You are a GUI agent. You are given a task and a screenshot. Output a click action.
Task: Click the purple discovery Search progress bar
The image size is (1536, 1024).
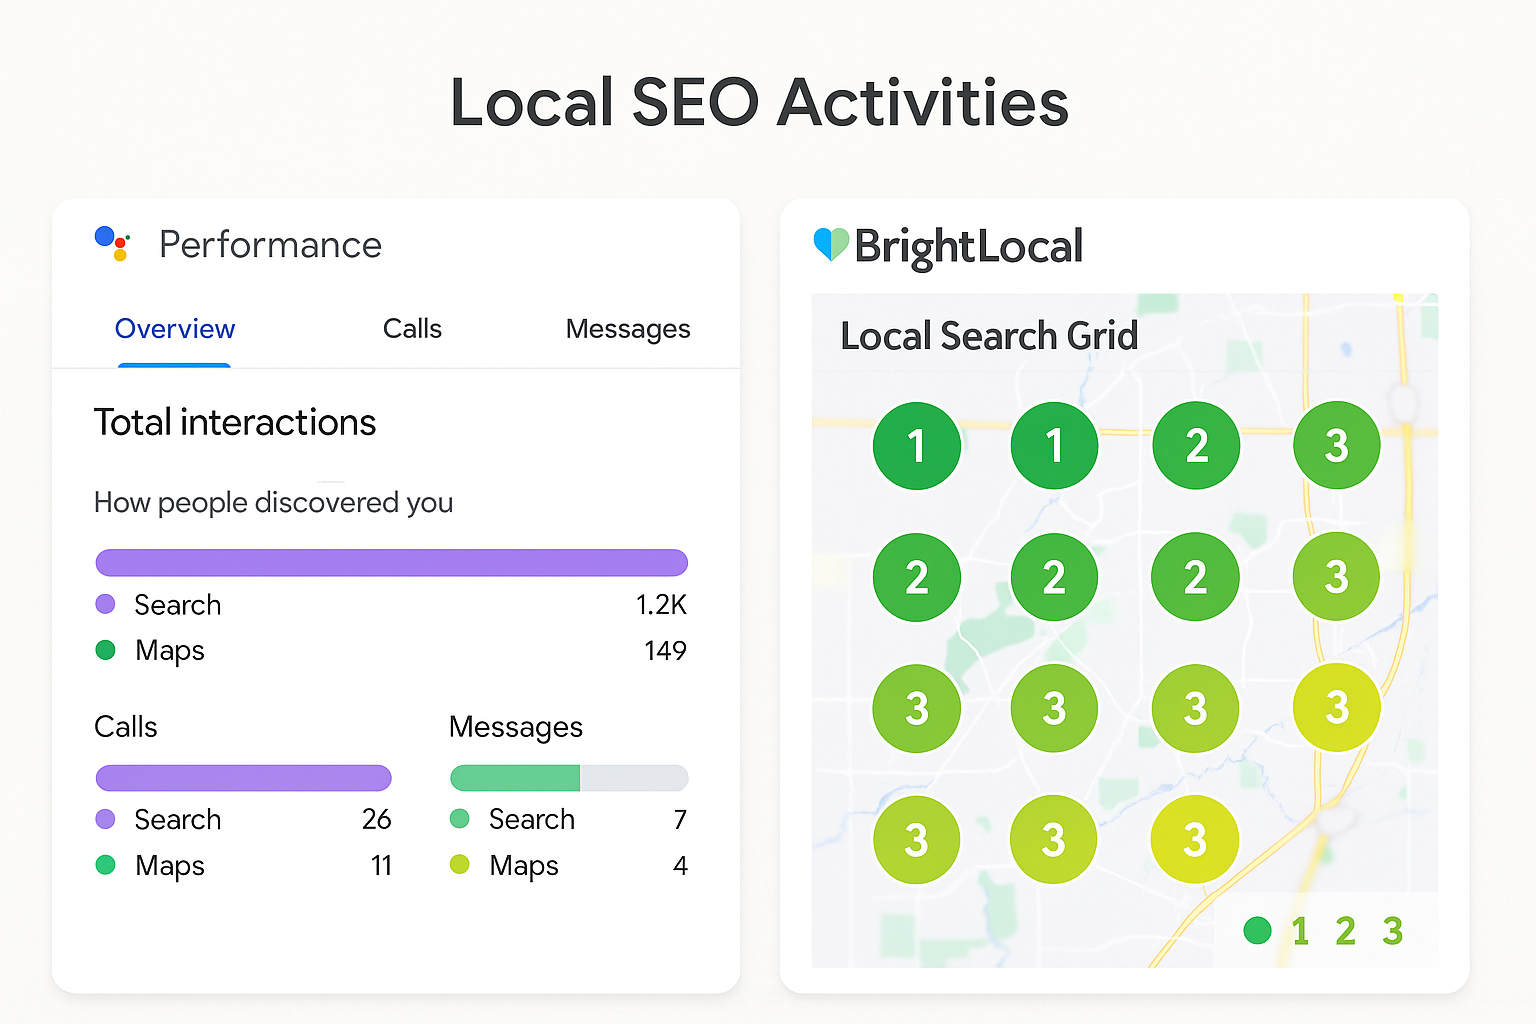coord(392,563)
